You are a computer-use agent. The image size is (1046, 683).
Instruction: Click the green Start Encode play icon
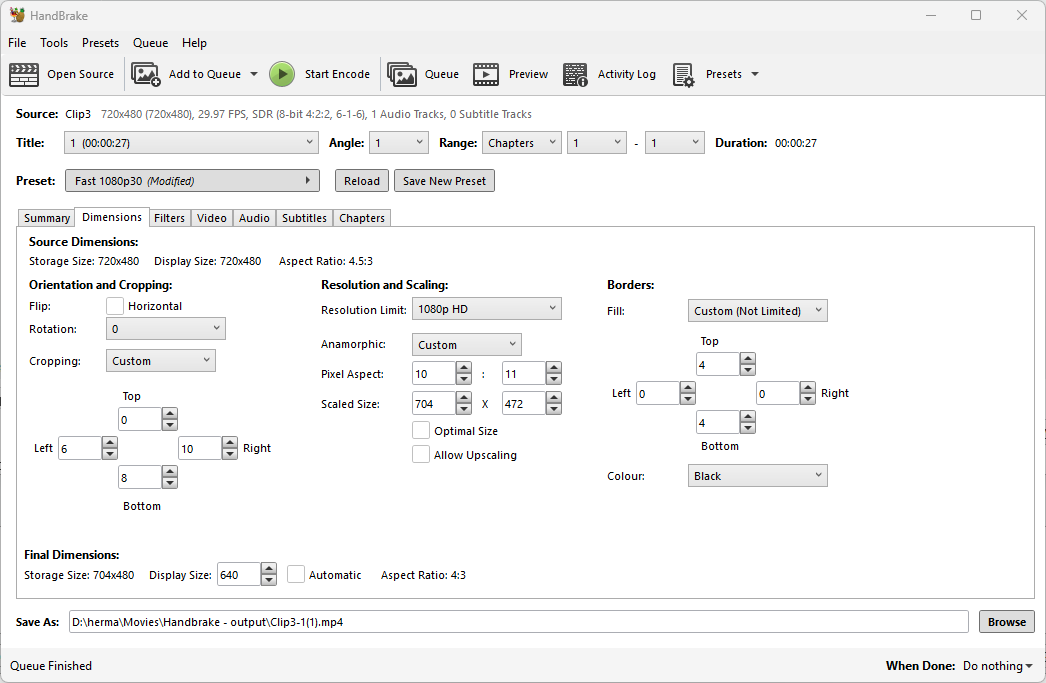click(282, 74)
